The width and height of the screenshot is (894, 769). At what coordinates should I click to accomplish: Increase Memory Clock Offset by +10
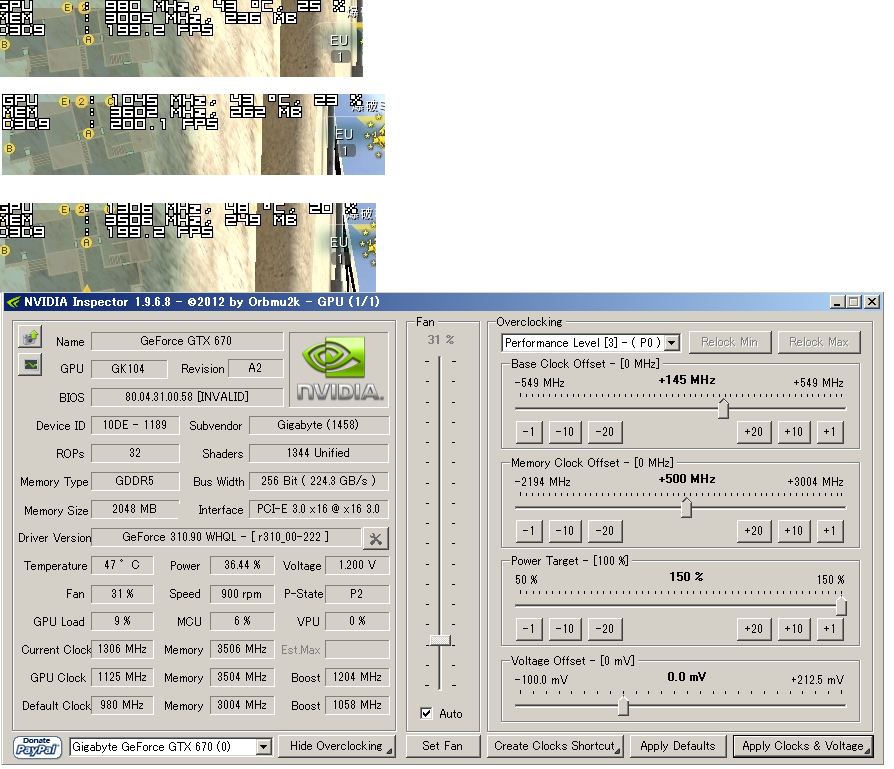point(794,531)
